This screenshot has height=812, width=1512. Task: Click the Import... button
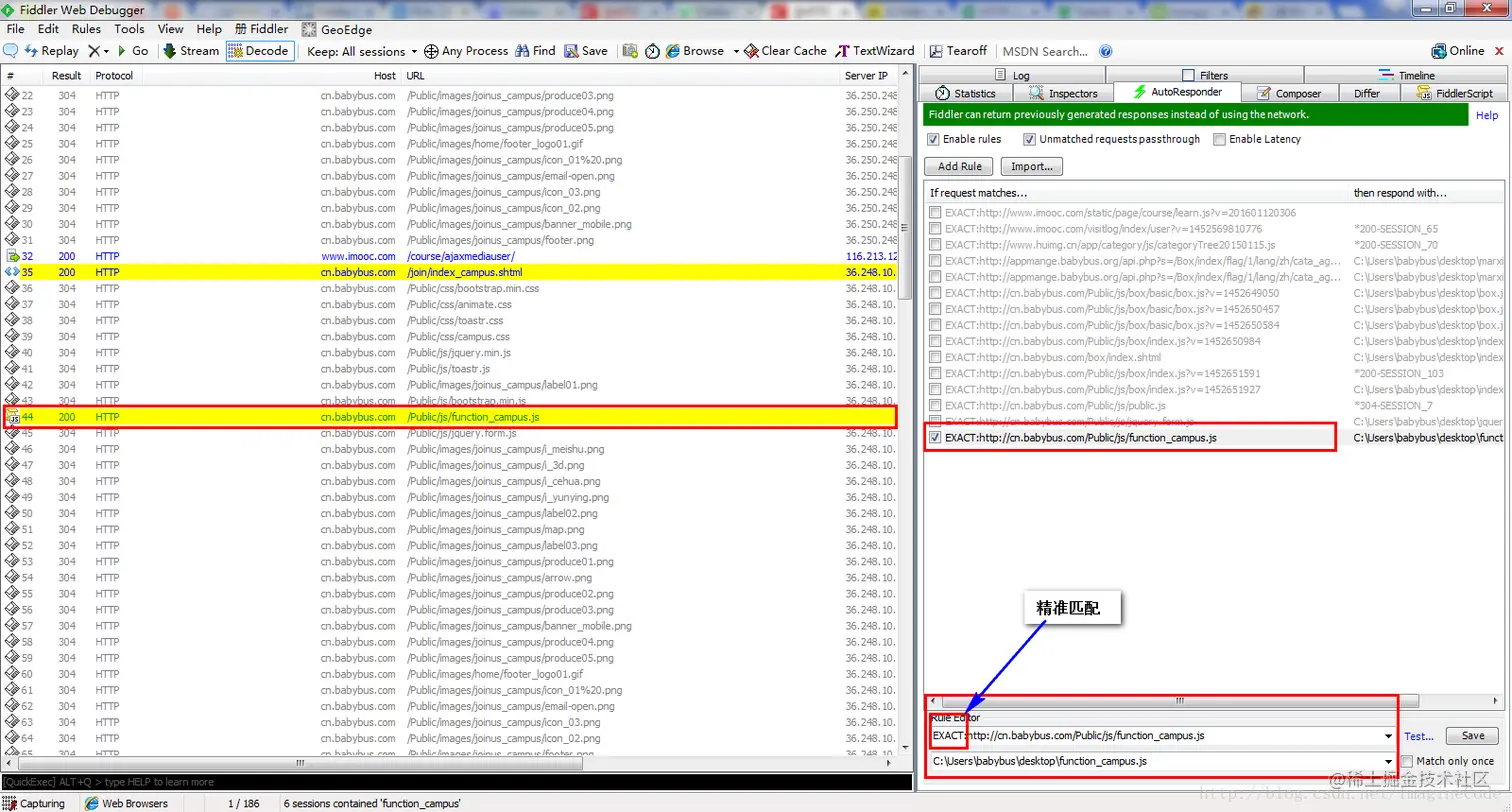point(1031,167)
